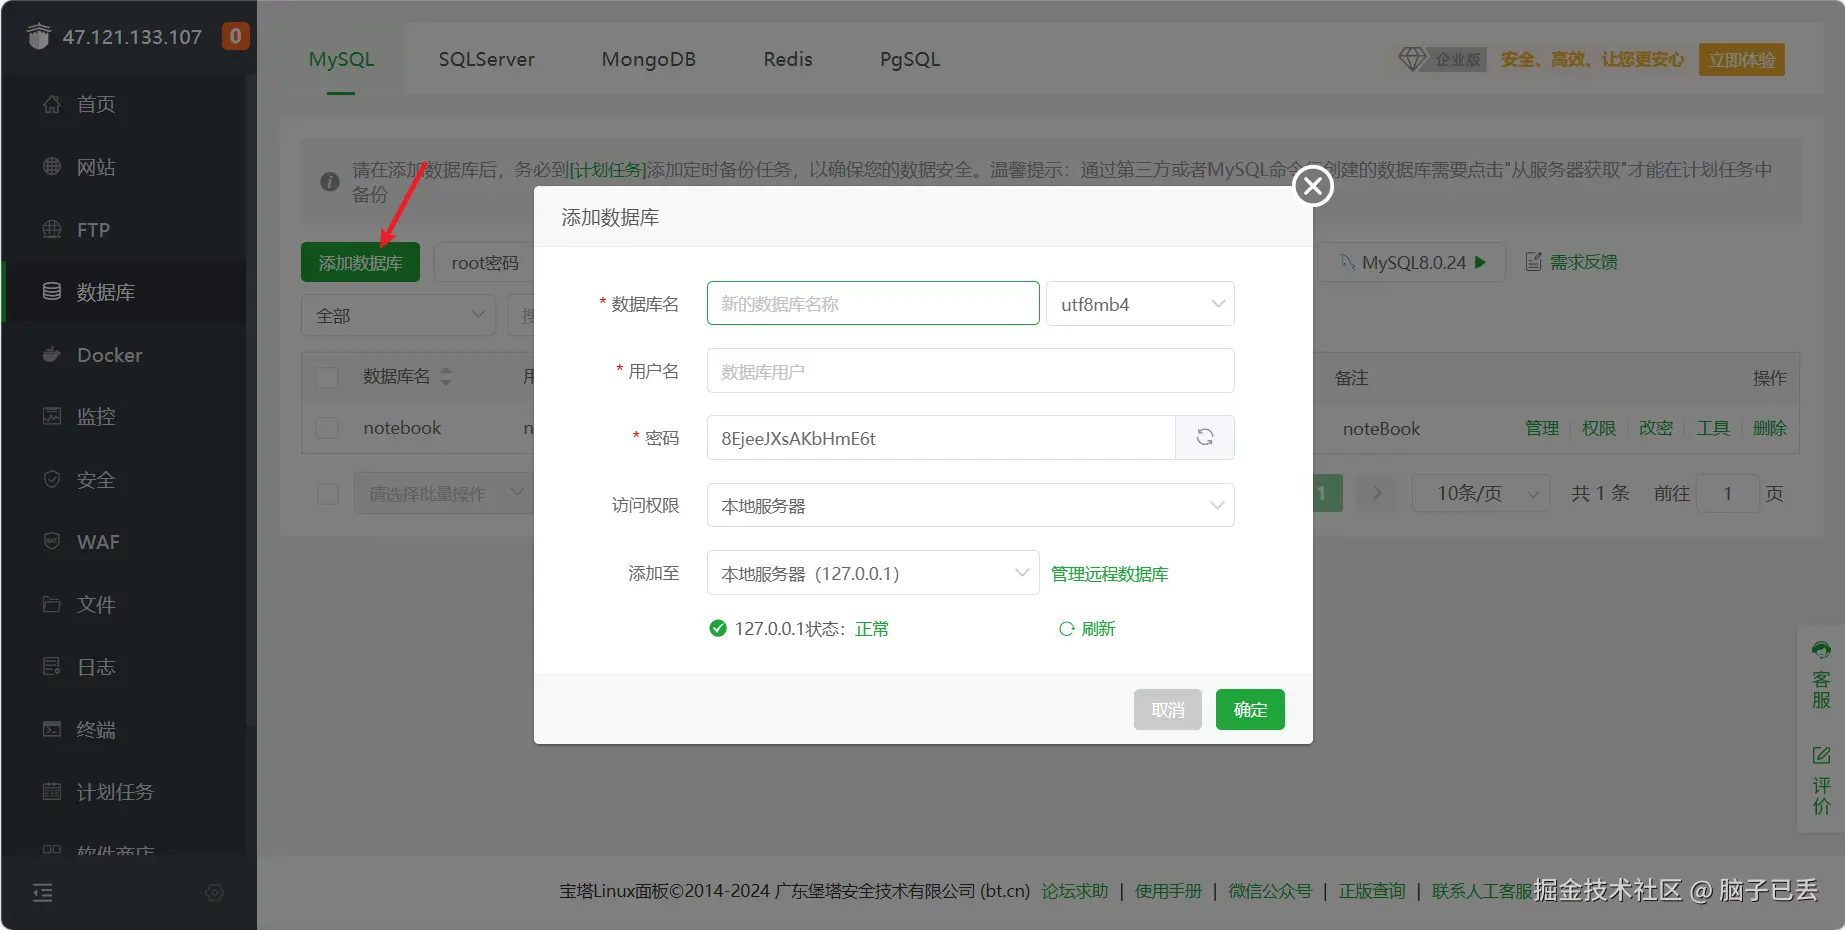Open the 客服 customer service headset icon
1845x930 pixels.
[x=1821, y=650]
